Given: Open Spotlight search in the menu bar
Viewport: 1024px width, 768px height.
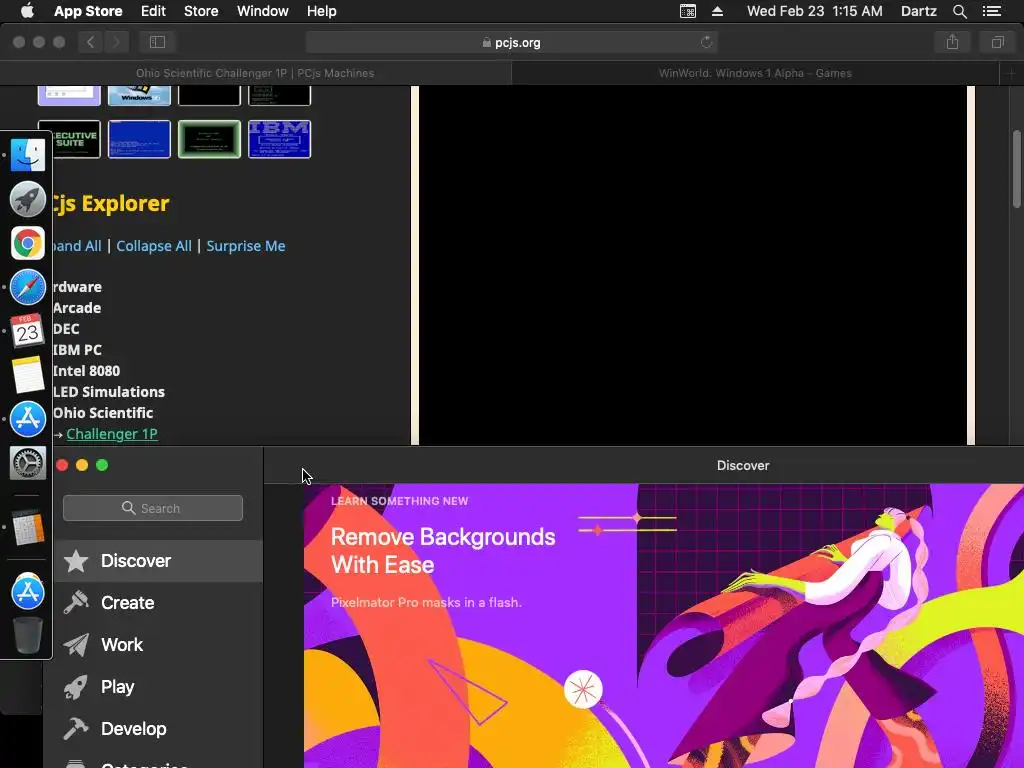Looking at the screenshot, I should [x=959, y=11].
